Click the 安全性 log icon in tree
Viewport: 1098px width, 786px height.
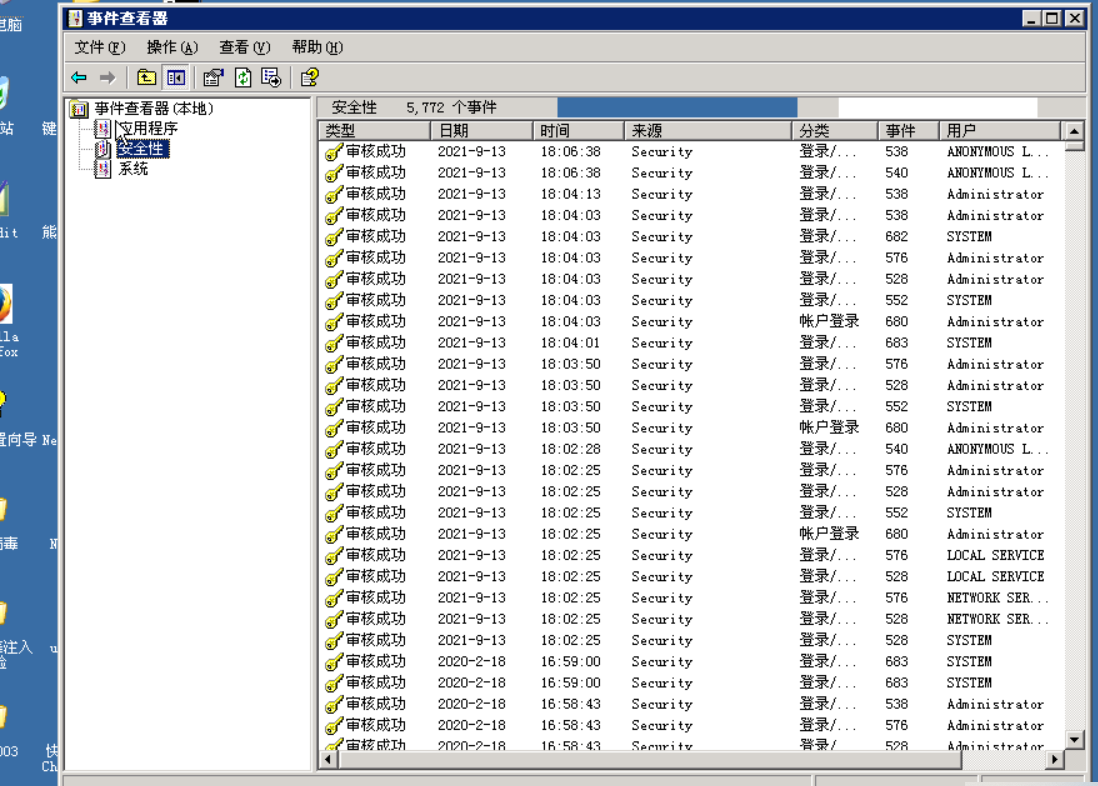tap(103, 149)
